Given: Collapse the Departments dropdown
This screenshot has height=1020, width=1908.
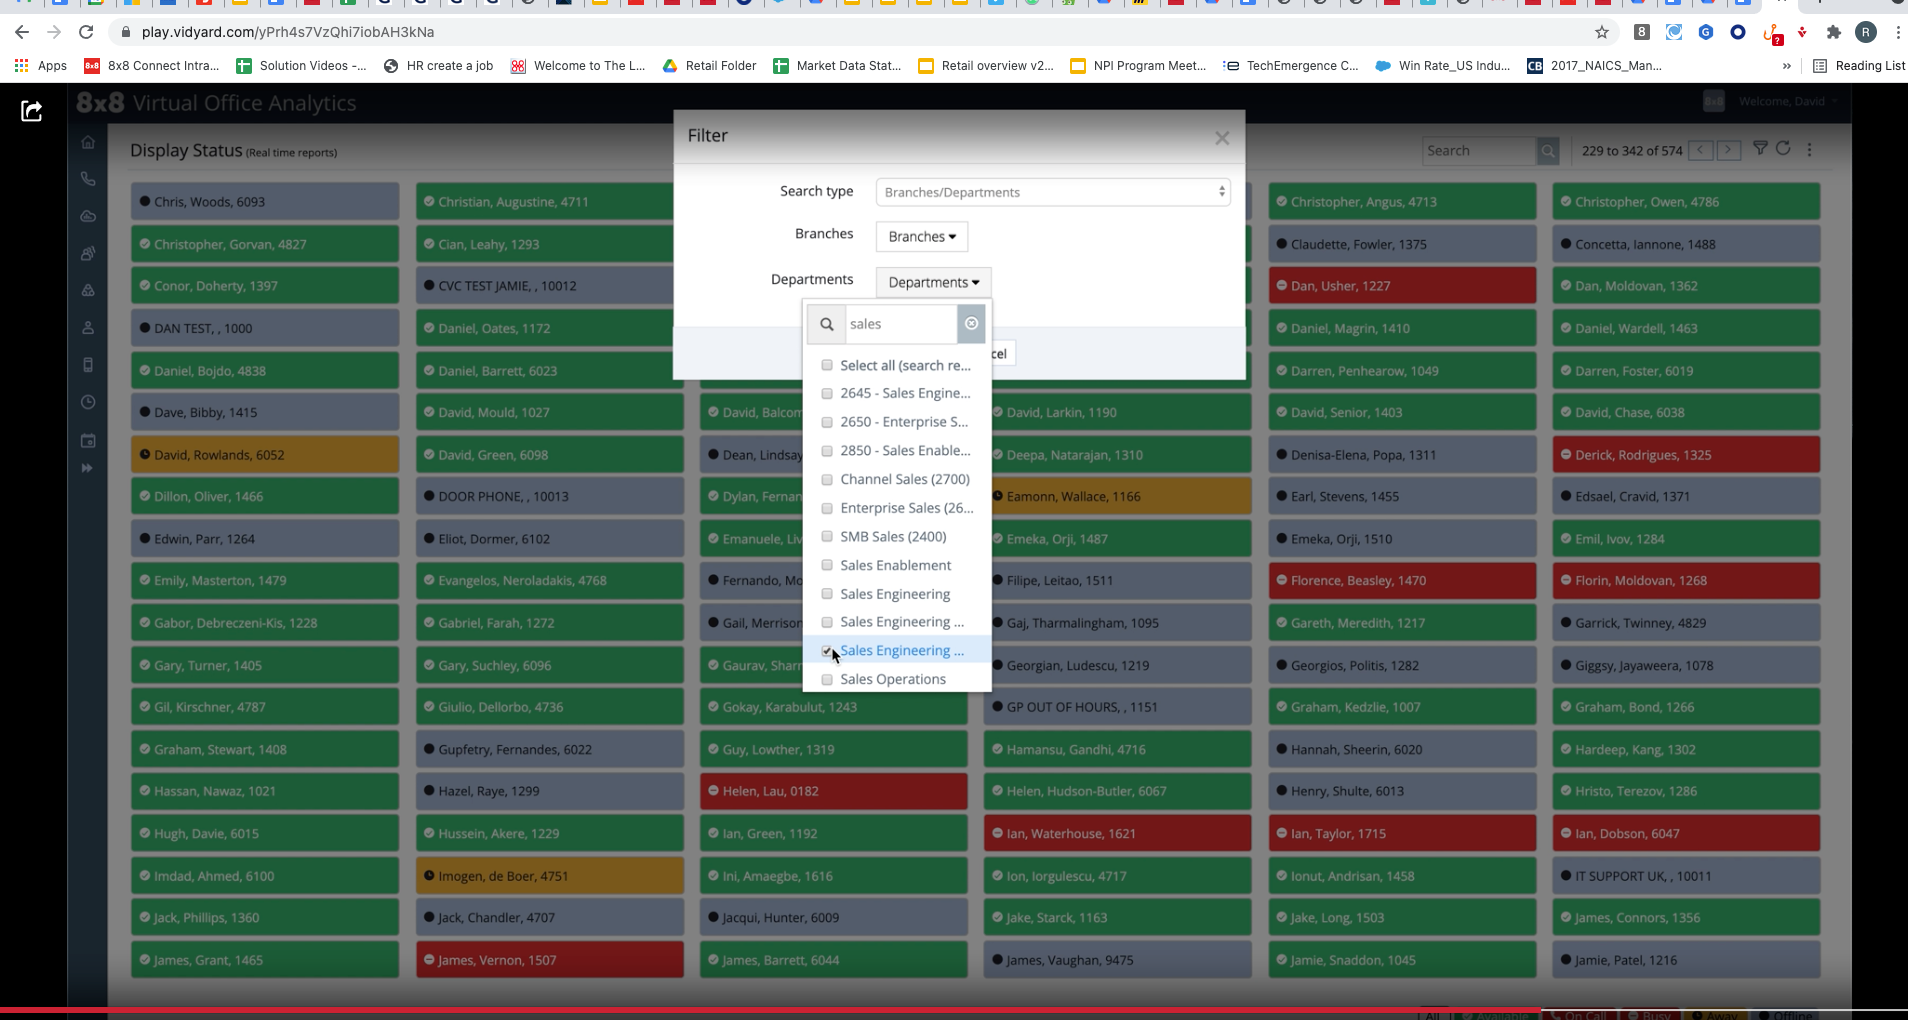Looking at the screenshot, I should [934, 282].
